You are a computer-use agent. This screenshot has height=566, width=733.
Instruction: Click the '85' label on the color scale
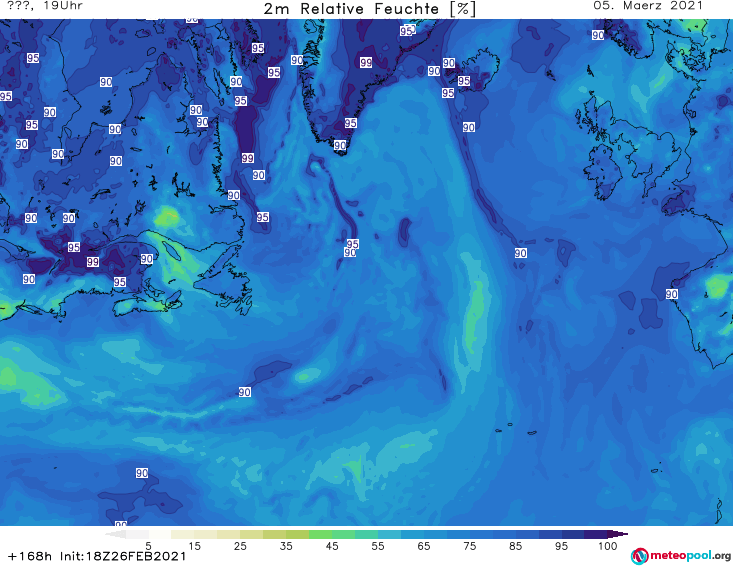tap(515, 546)
